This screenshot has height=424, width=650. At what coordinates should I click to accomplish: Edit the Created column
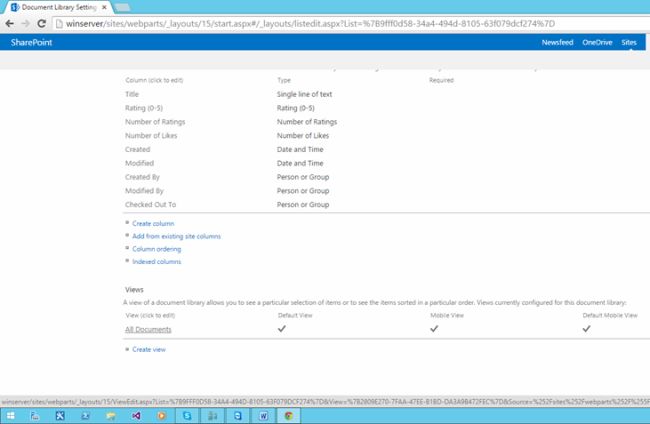click(x=138, y=149)
